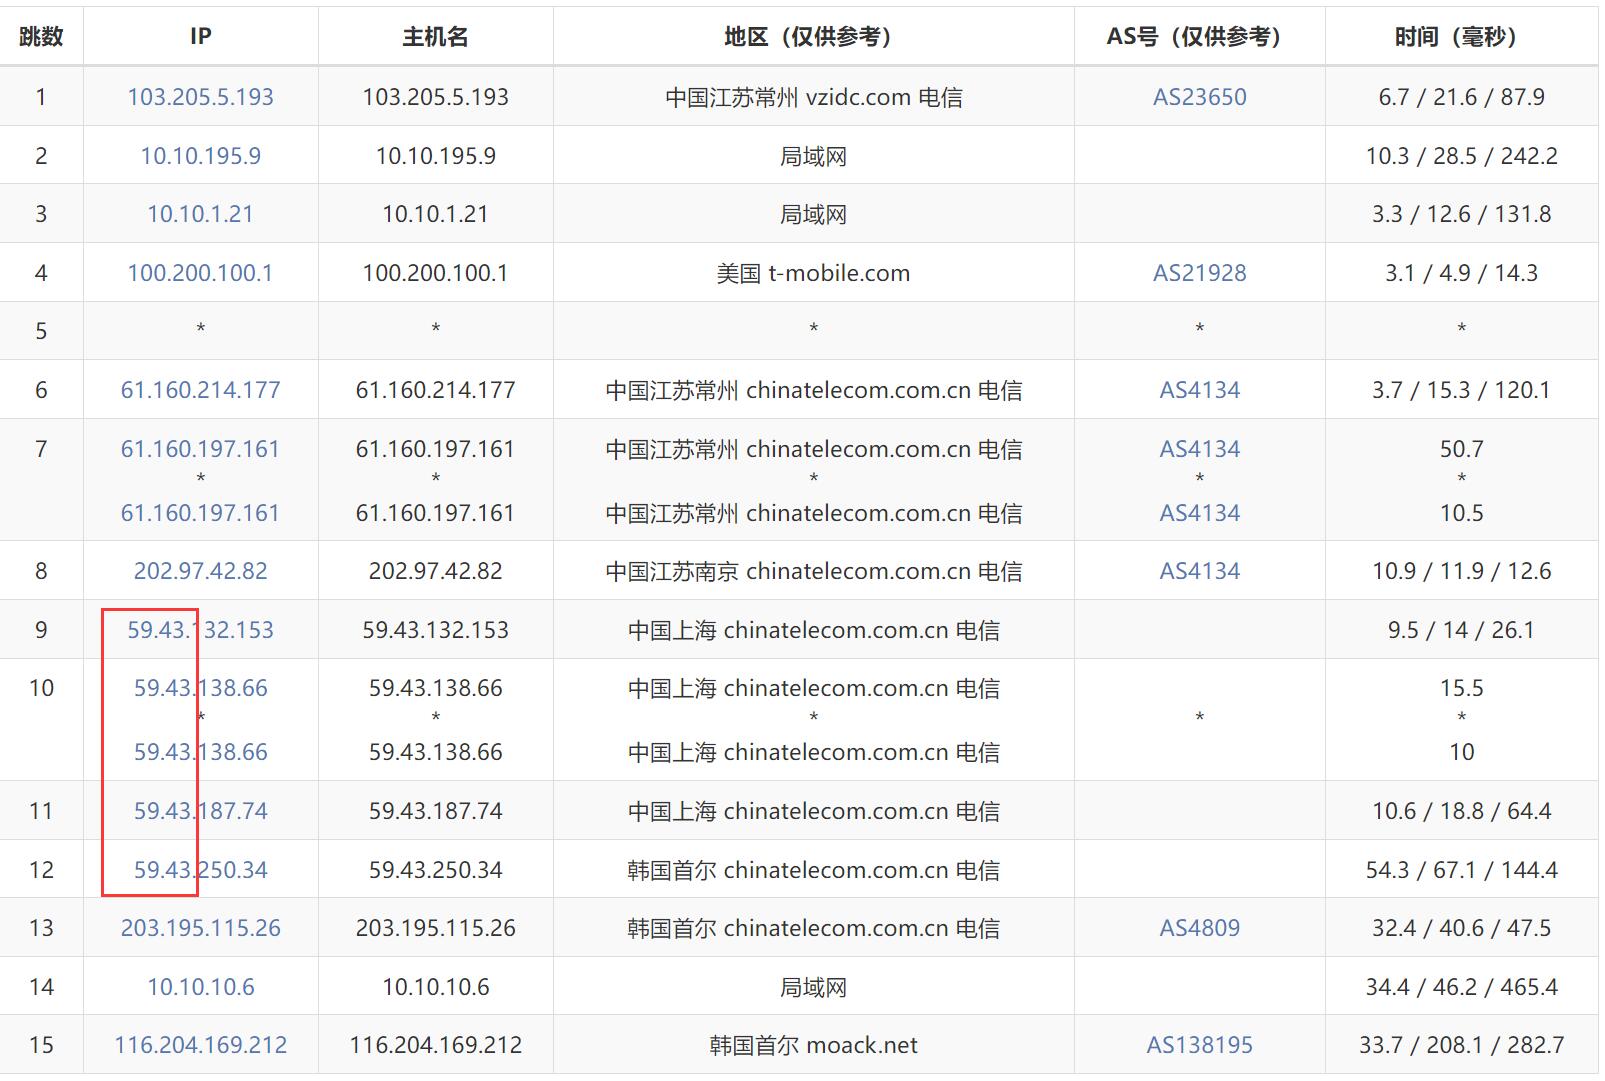Select hostname cell 100.200.100.1

435,273
